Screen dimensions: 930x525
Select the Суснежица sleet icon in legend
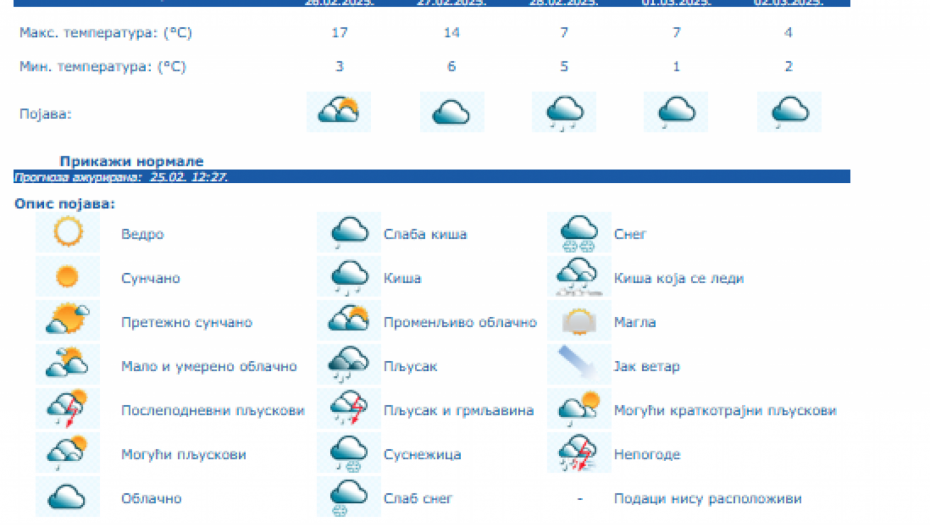coord(349,454)
